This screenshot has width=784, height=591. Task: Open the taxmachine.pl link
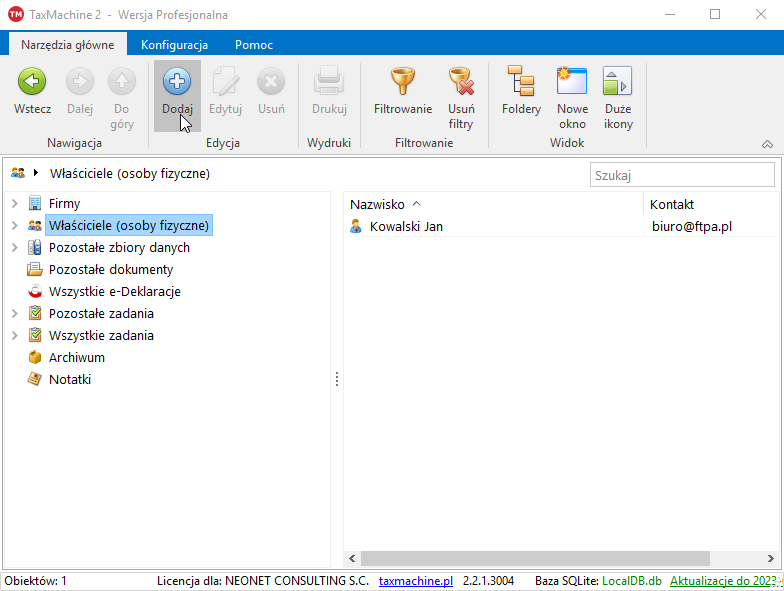click(416, 581)
